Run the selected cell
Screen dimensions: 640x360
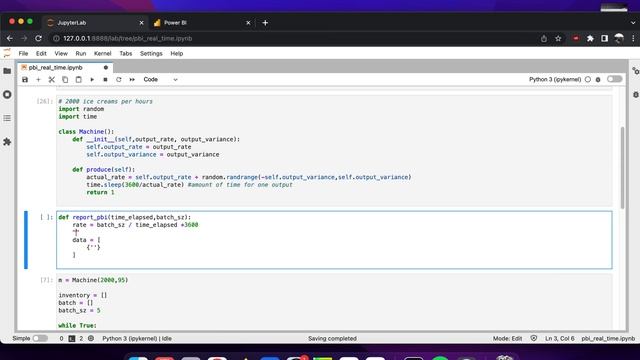point(92,80)
